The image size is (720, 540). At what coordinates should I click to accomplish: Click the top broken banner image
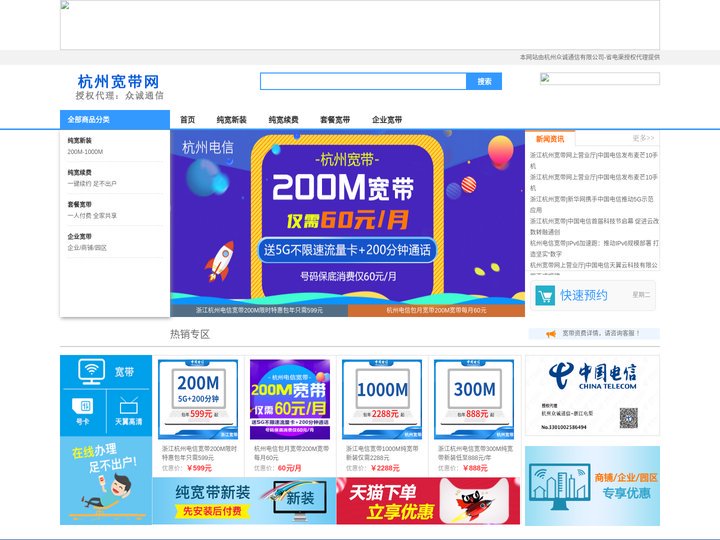360,25
